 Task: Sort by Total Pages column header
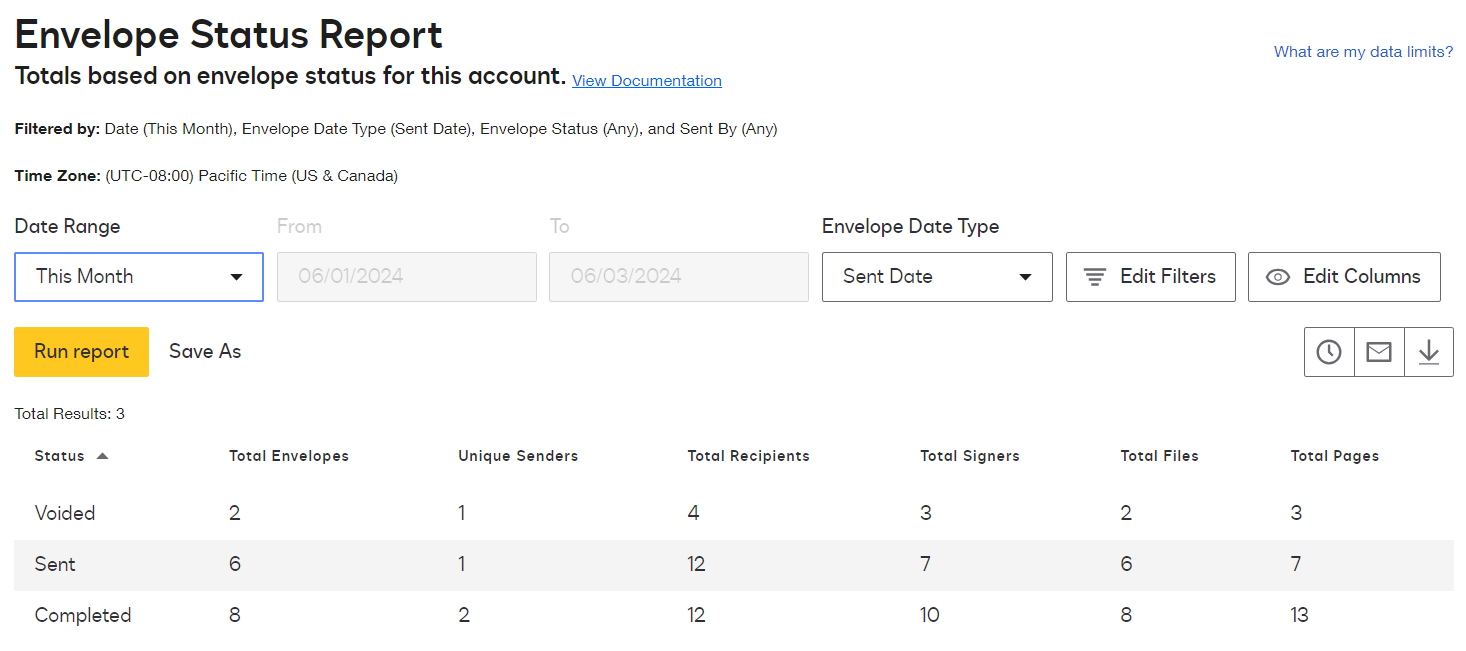1334,456
